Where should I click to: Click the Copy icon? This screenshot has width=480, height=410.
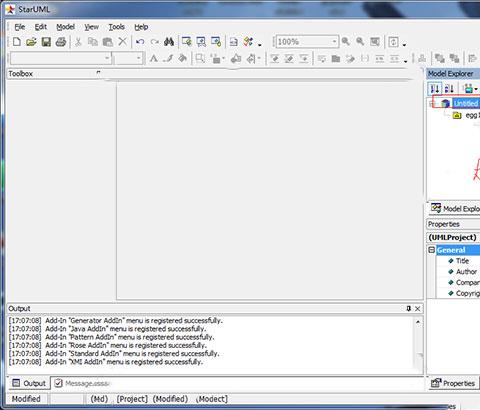(93, 42)
